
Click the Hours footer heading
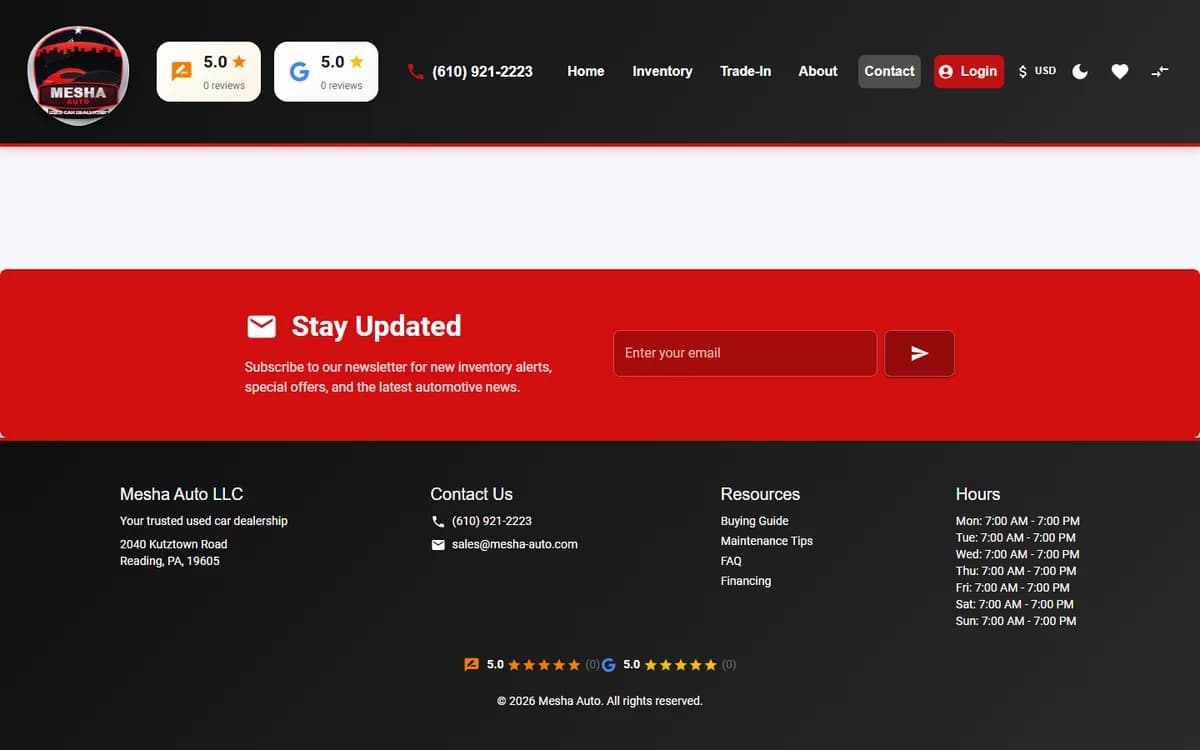[978, 494]
